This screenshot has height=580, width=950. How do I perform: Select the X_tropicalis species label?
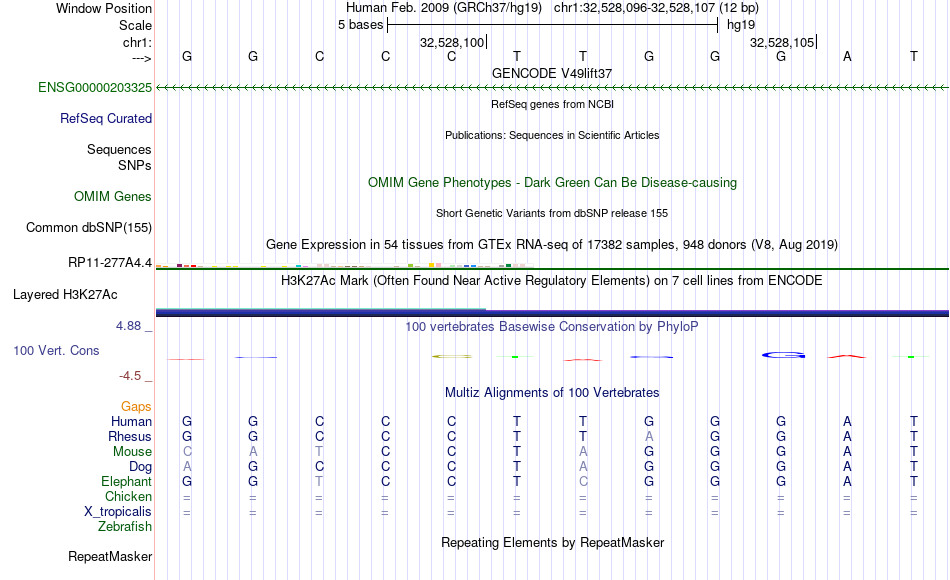[118, 512]
